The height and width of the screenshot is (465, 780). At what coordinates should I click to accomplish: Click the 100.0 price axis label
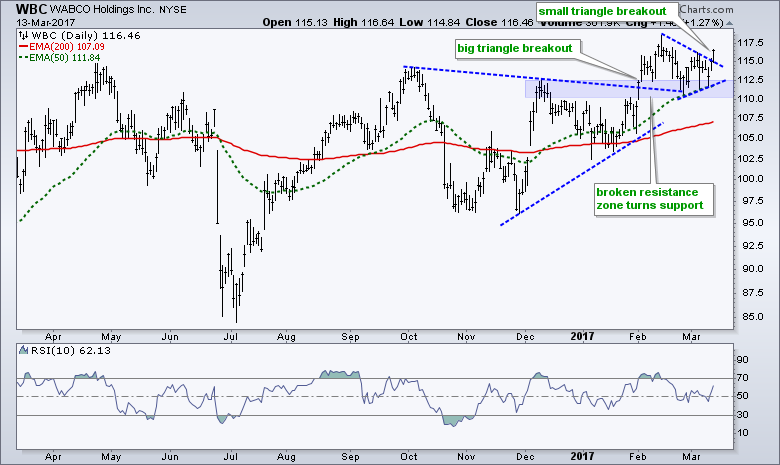coord(750,179)
